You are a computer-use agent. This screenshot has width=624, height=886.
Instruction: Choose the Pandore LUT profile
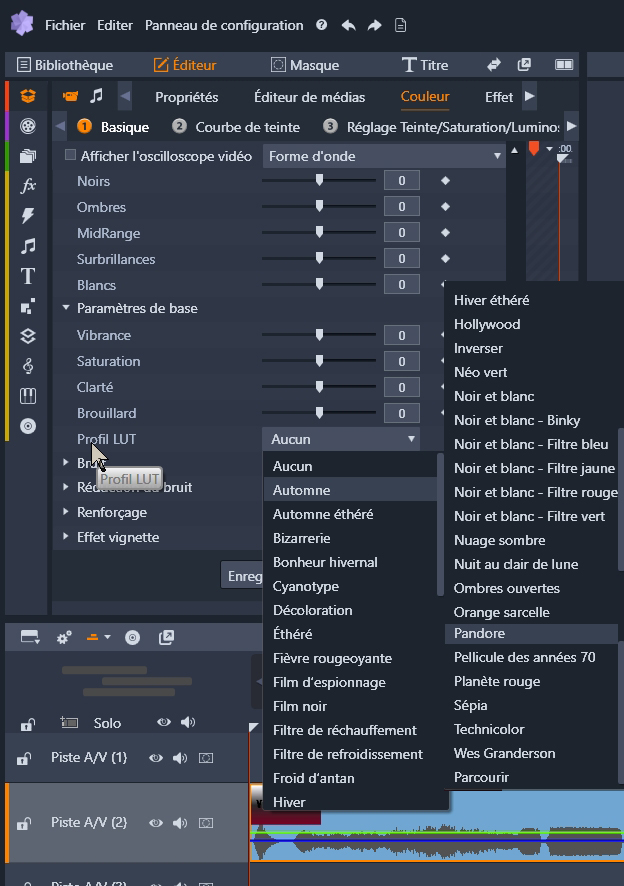pyautogui.click(x=531, y=633)
